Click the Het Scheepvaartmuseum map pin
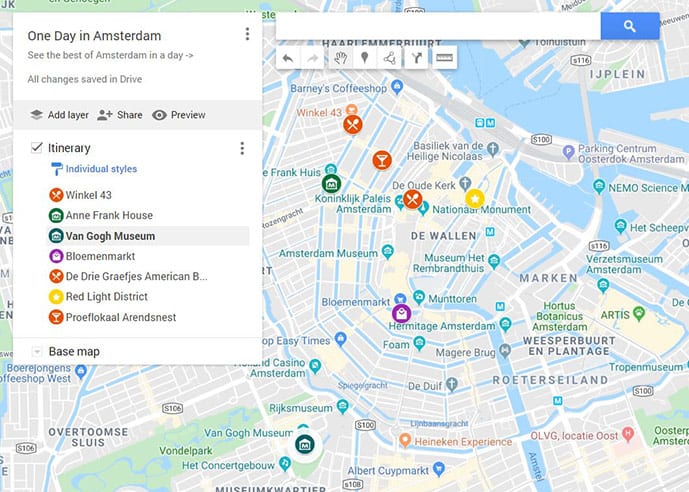Viewport: 689px width, 492px height. [x=620, y=226]
